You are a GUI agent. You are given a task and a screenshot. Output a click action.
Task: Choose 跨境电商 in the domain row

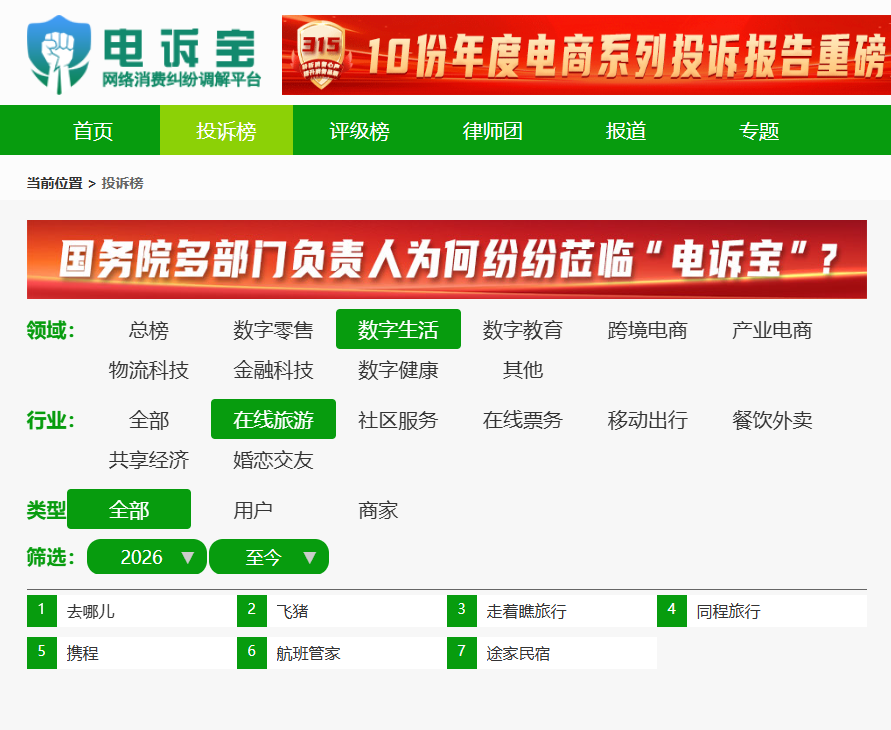[x=647, y=330]
